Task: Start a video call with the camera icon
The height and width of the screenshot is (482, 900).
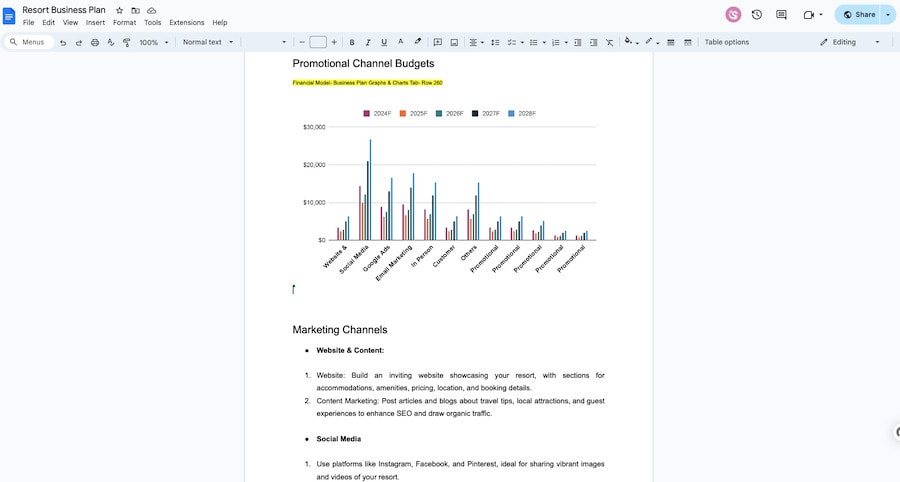Action: click(809, 15)
